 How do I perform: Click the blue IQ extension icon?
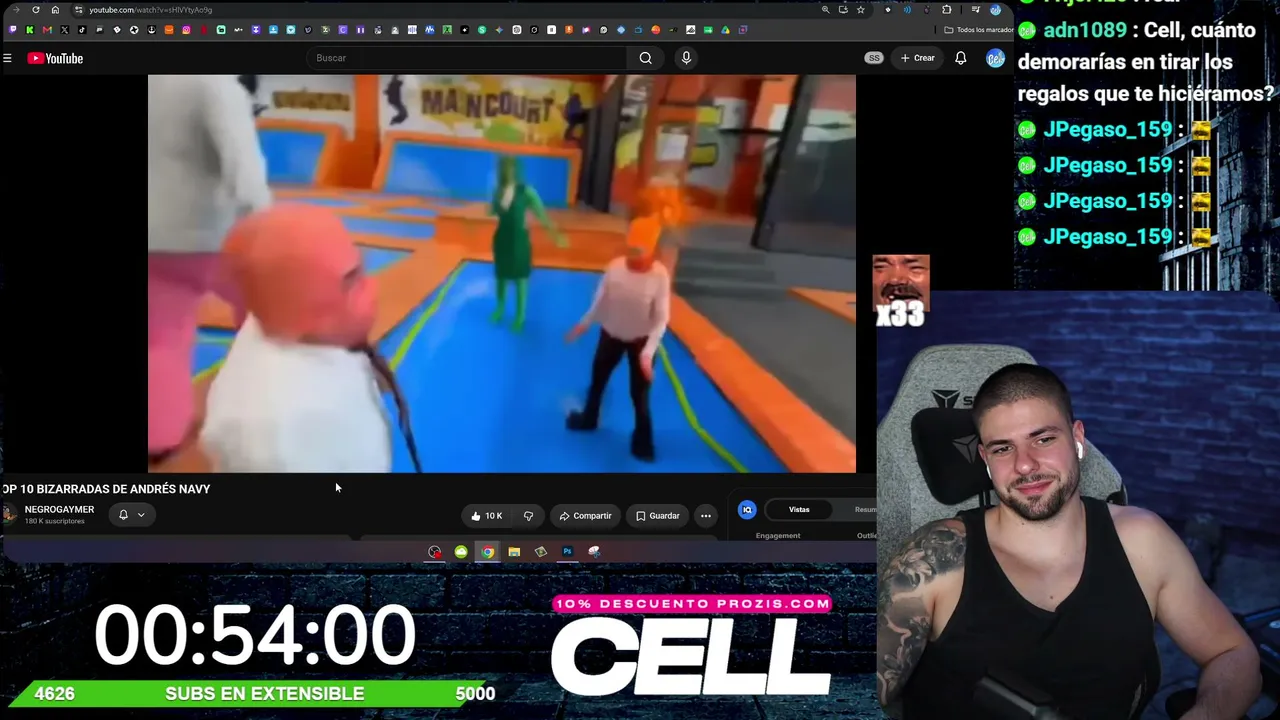747,510
